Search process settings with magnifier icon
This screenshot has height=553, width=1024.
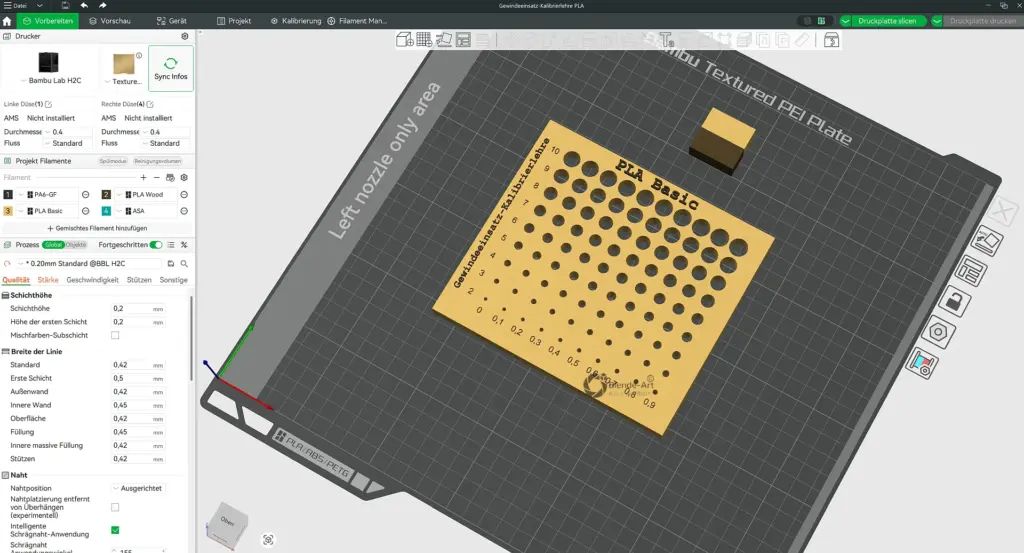[x=184, y=264]
